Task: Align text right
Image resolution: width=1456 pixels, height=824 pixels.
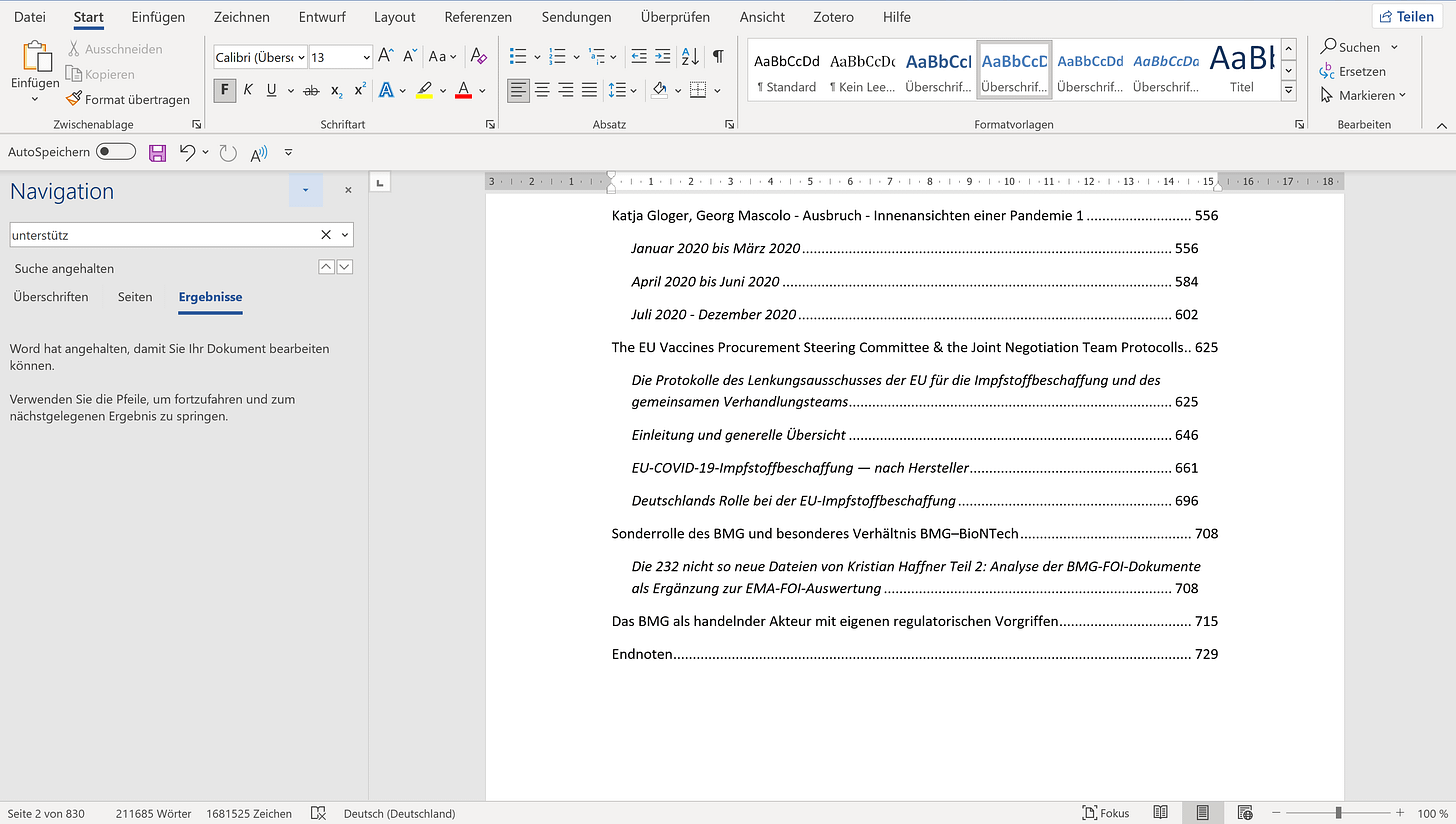Action: [x=566, y=90]
